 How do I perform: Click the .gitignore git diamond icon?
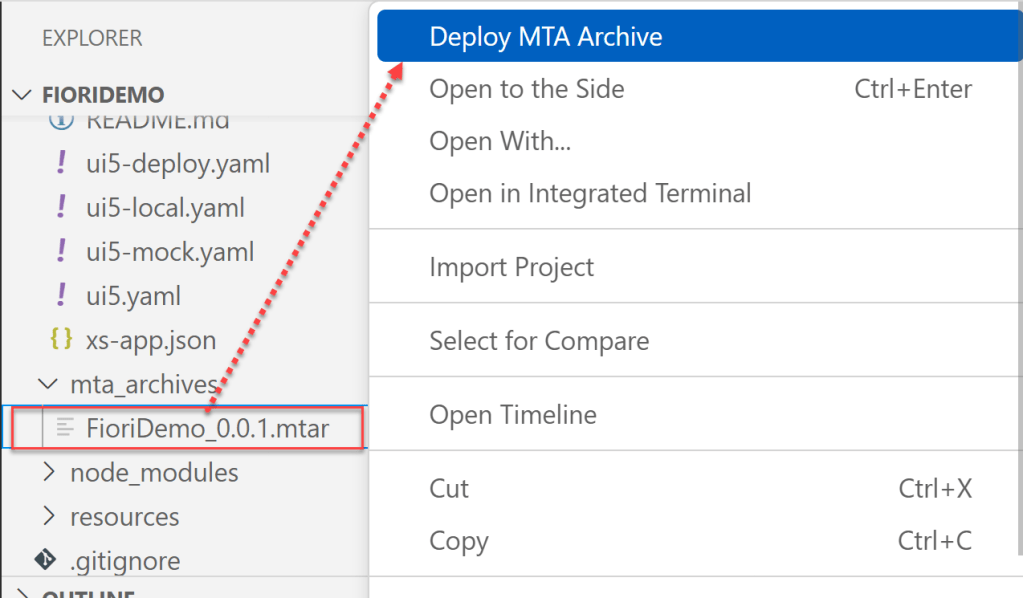[x=45, y=560]
